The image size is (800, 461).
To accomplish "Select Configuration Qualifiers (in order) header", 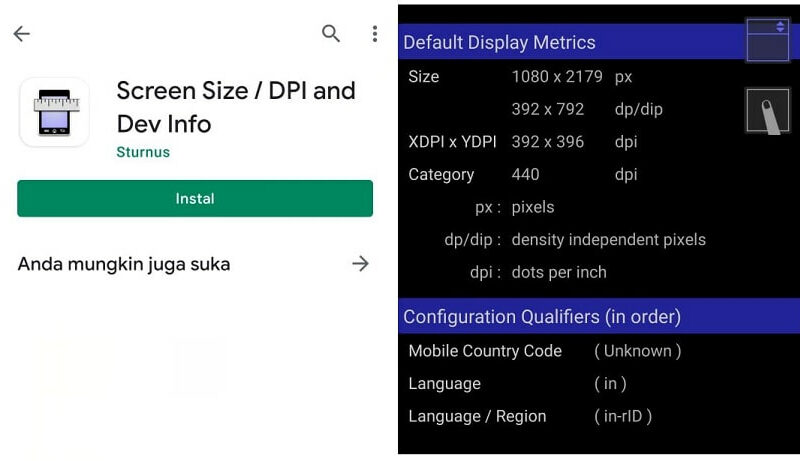I will (x=599, y=316).
